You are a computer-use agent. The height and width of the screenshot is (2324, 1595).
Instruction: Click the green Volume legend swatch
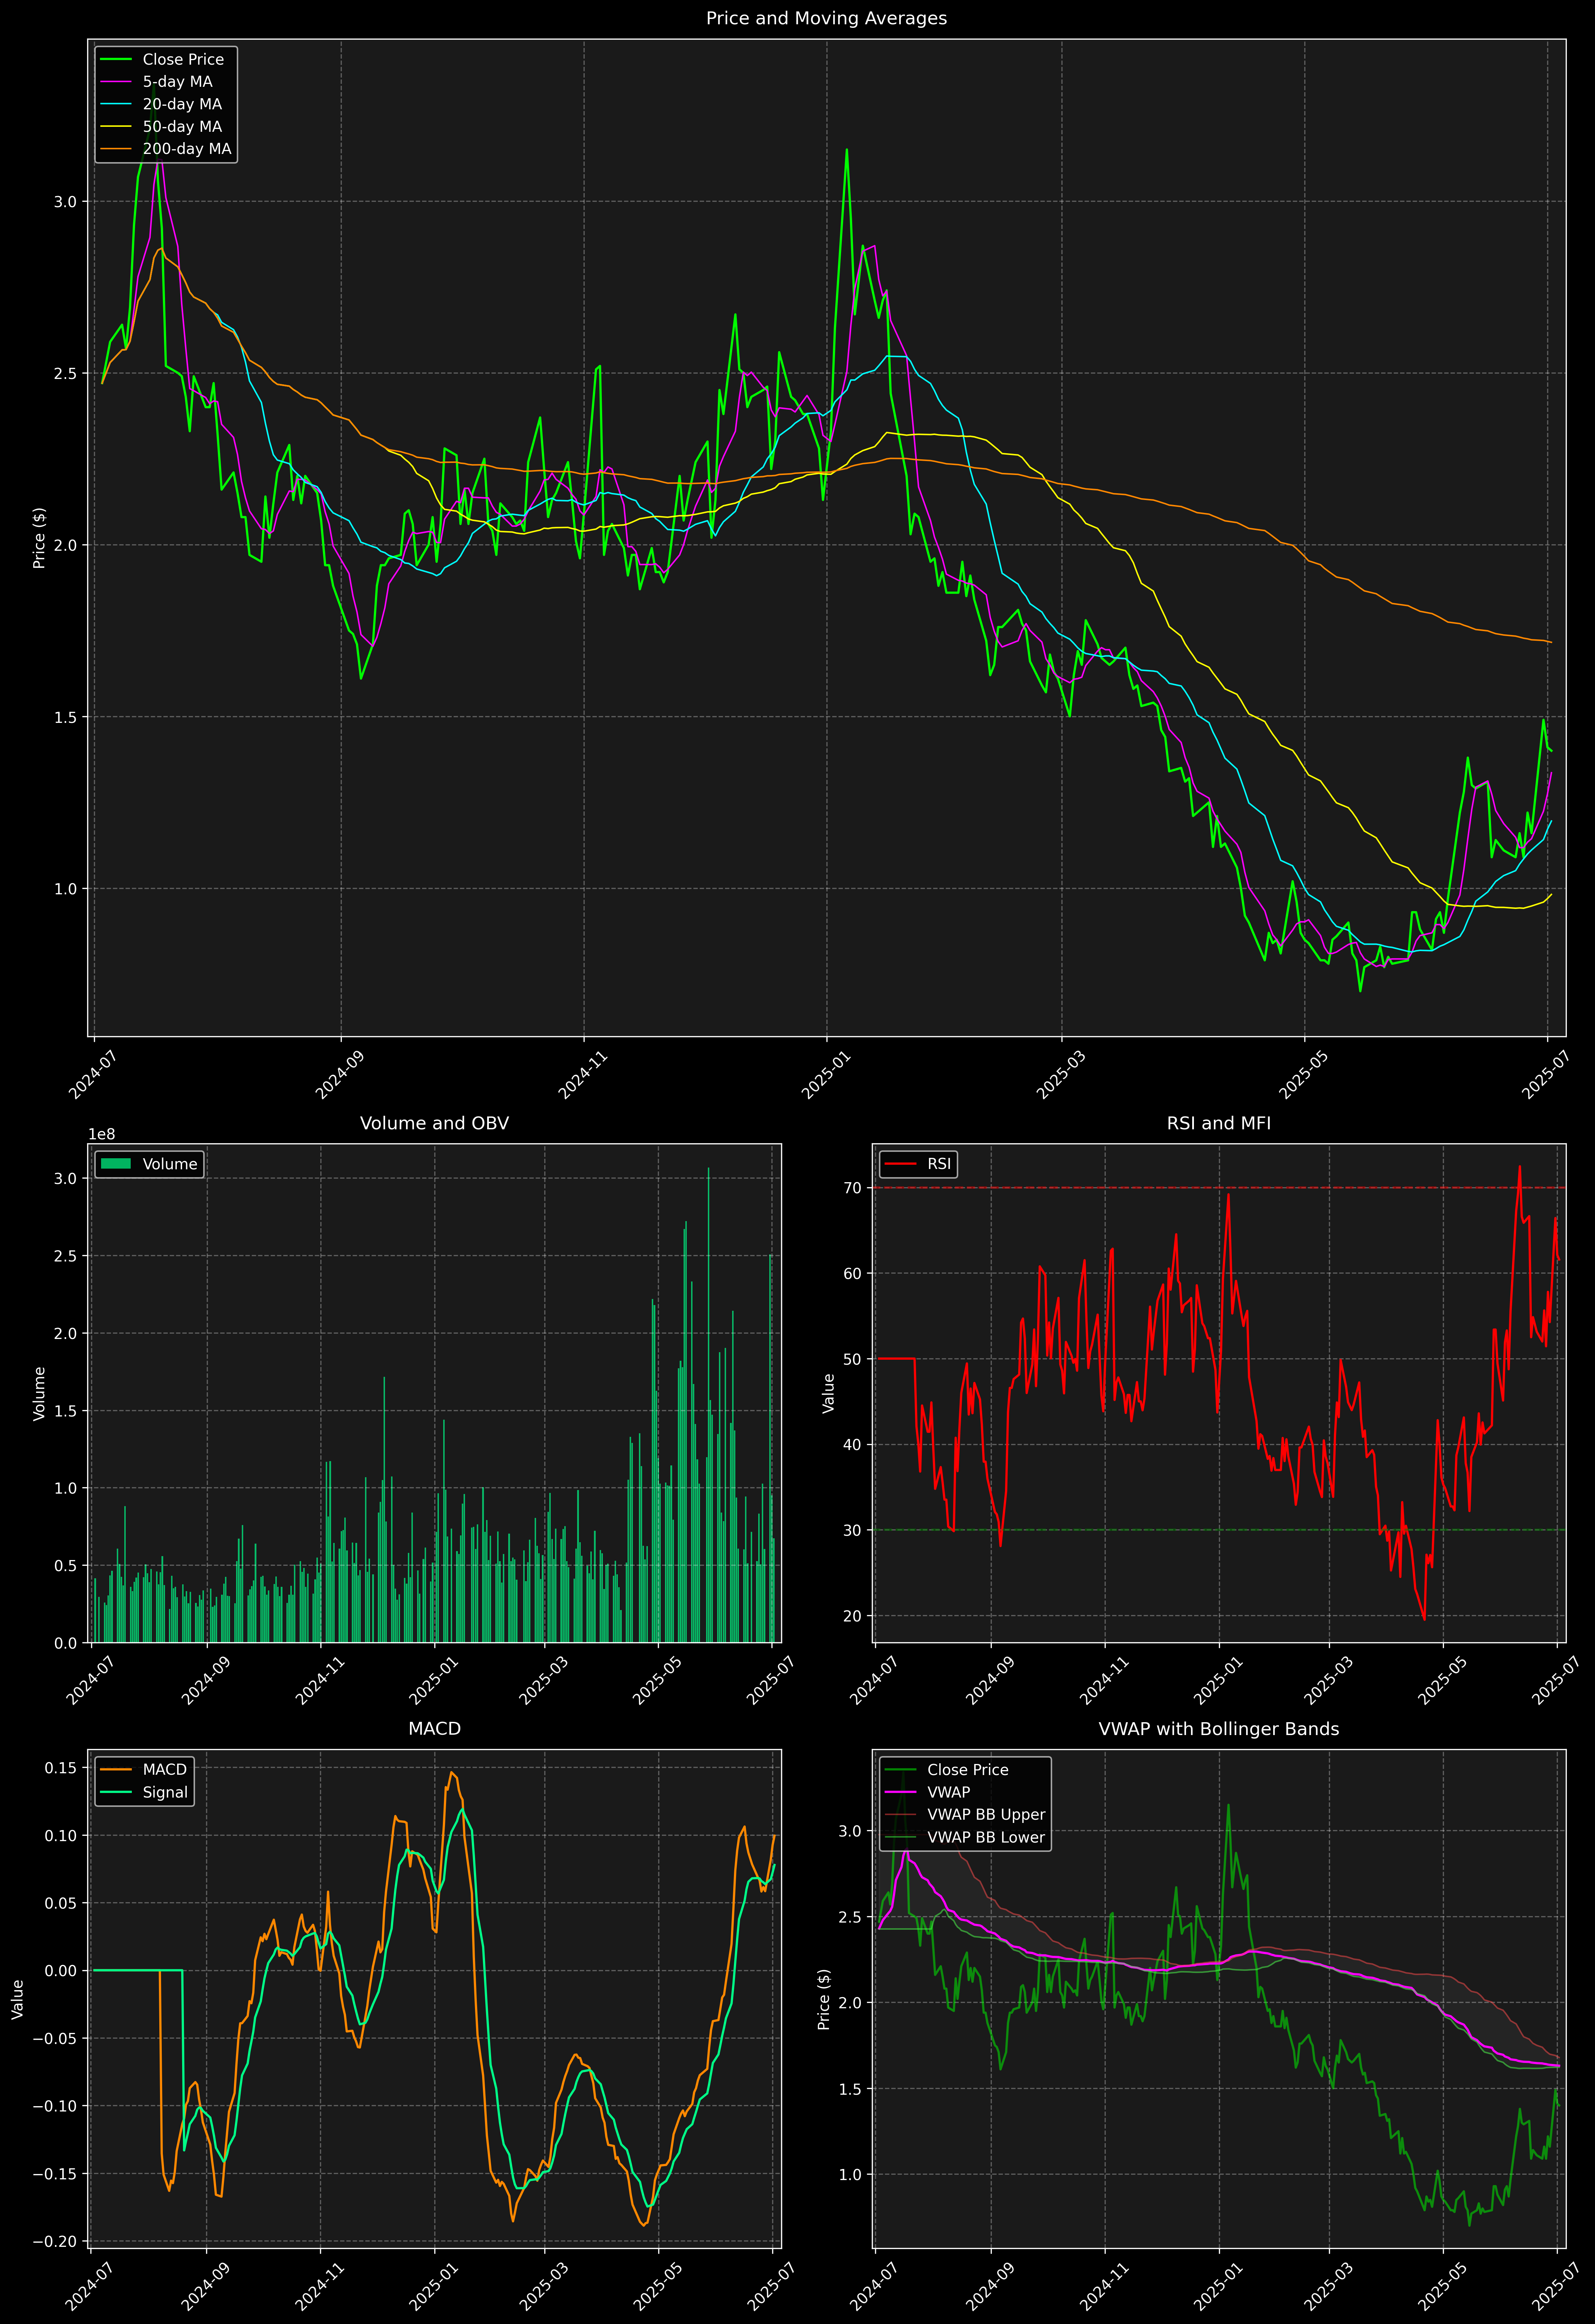point(116,1164)
